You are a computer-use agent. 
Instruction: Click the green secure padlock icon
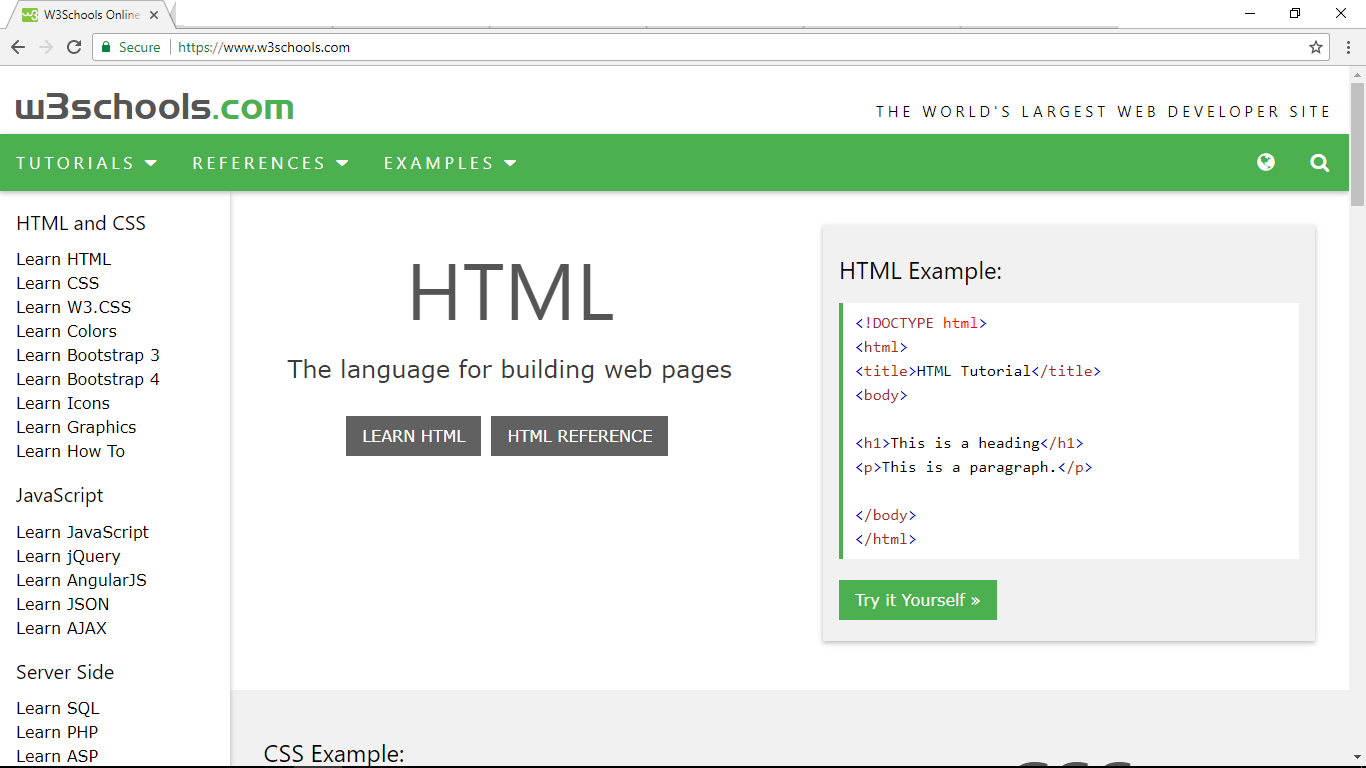click(106, 47)
